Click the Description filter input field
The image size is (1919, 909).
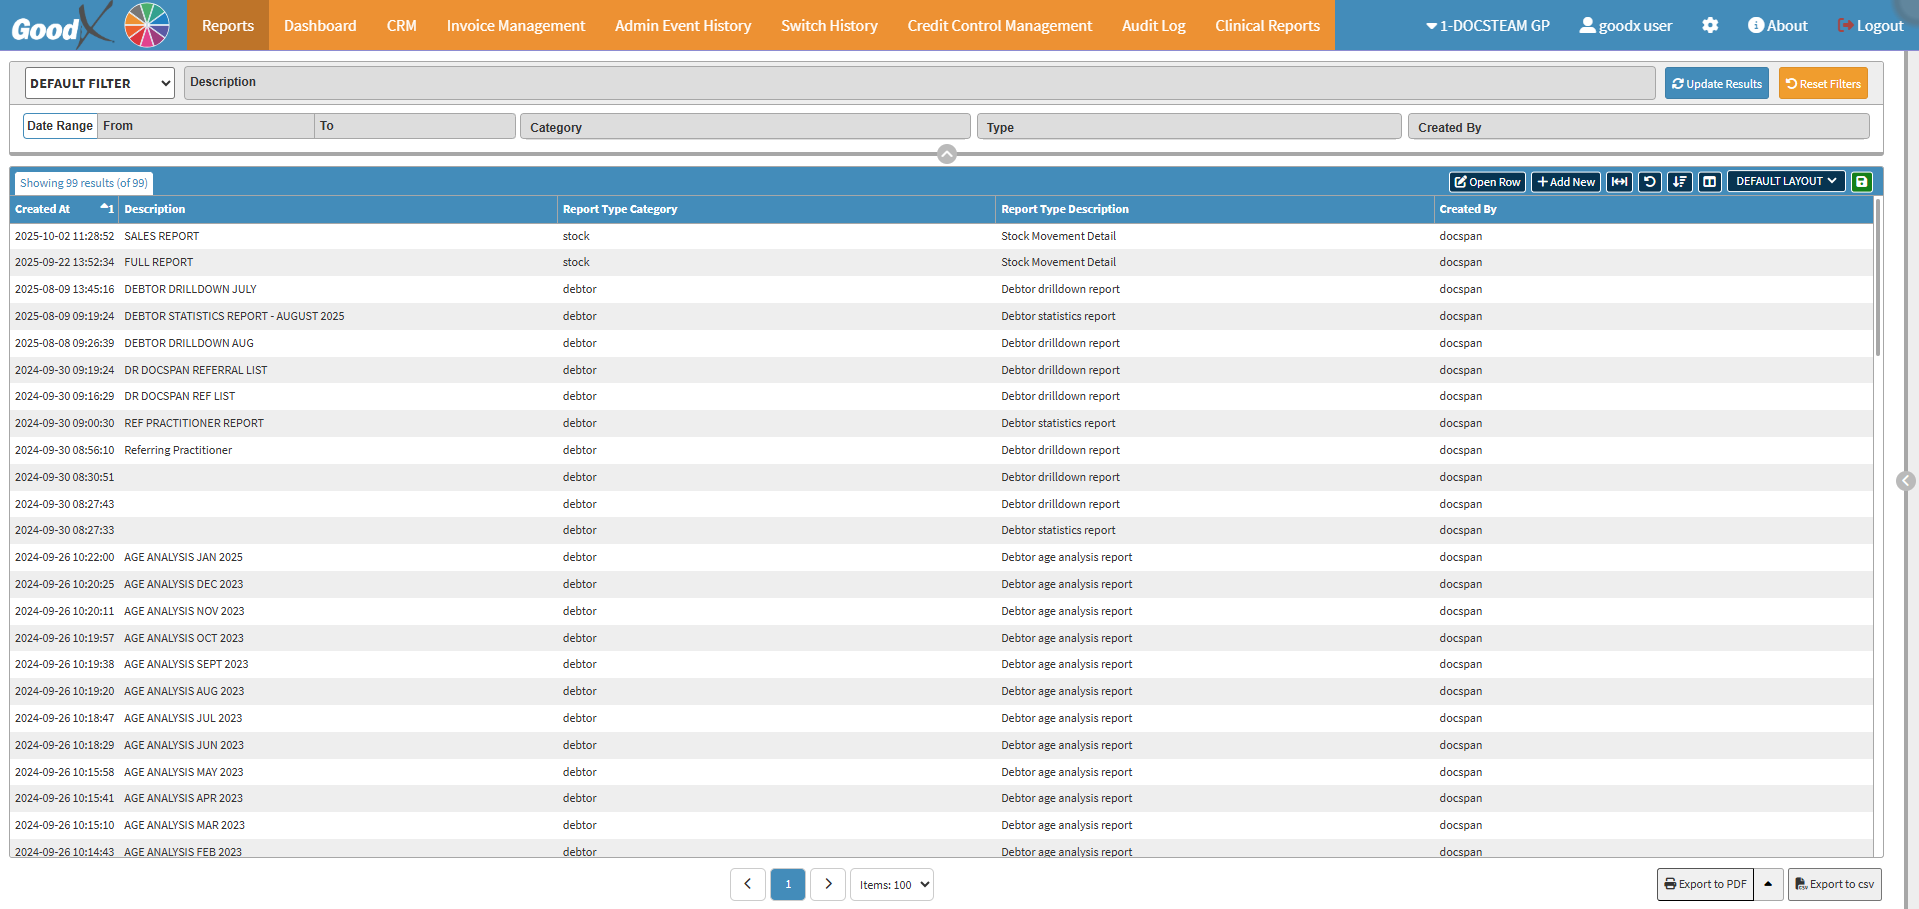(x=918, y=83)
